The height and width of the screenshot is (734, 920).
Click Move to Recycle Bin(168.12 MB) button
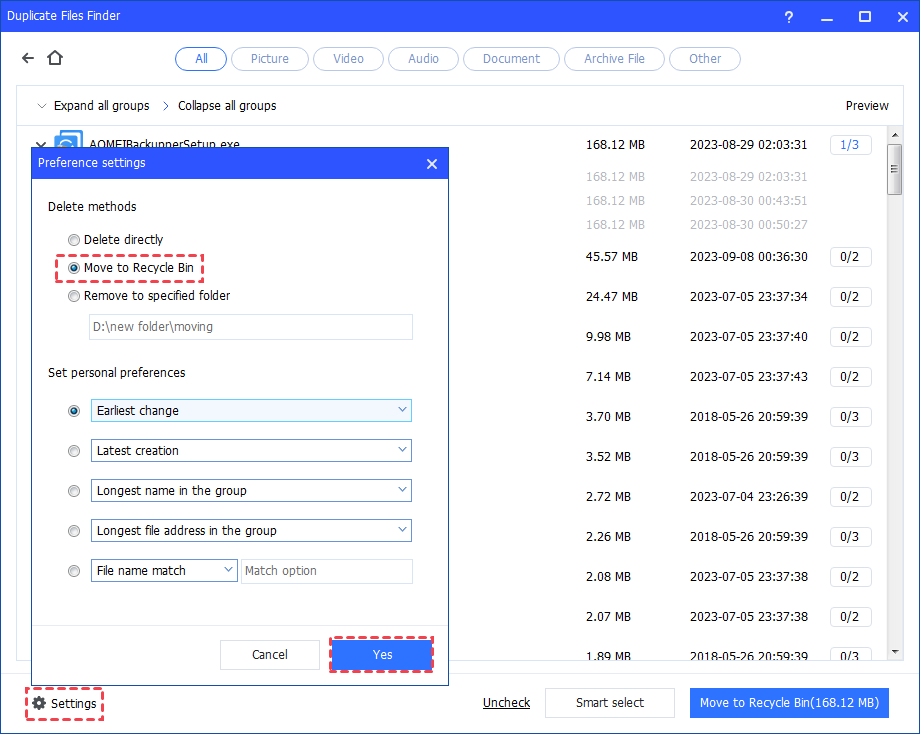click(789, 702)
